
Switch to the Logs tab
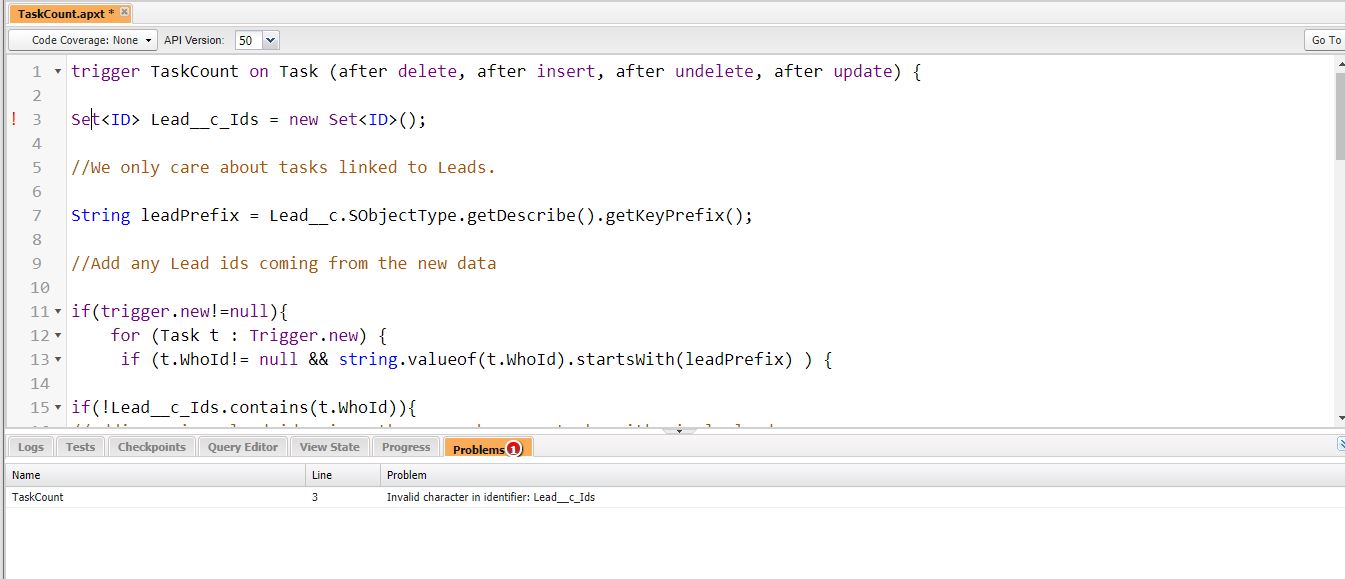(x=30, y=447)
